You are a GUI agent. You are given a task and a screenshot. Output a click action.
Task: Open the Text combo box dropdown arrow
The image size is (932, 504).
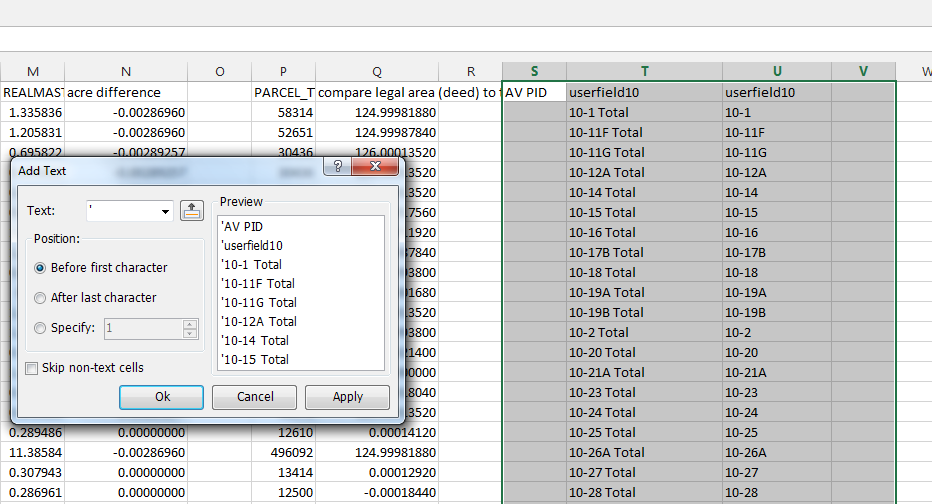(x=165, y=212)
